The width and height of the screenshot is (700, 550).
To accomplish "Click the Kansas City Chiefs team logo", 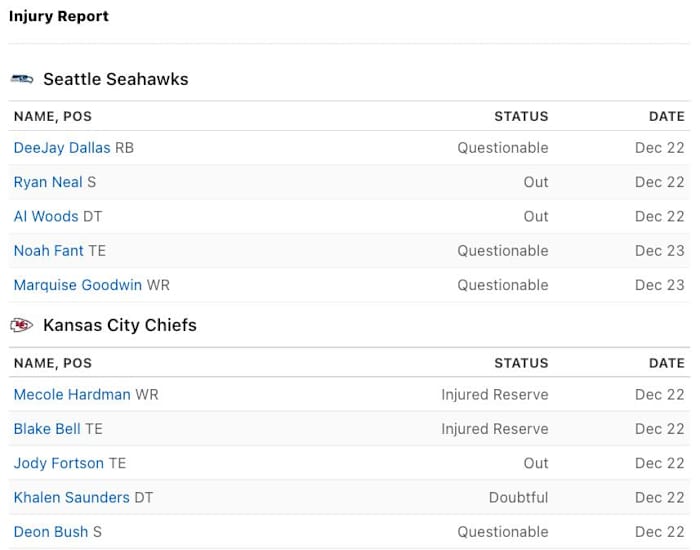I will [22, 325].
